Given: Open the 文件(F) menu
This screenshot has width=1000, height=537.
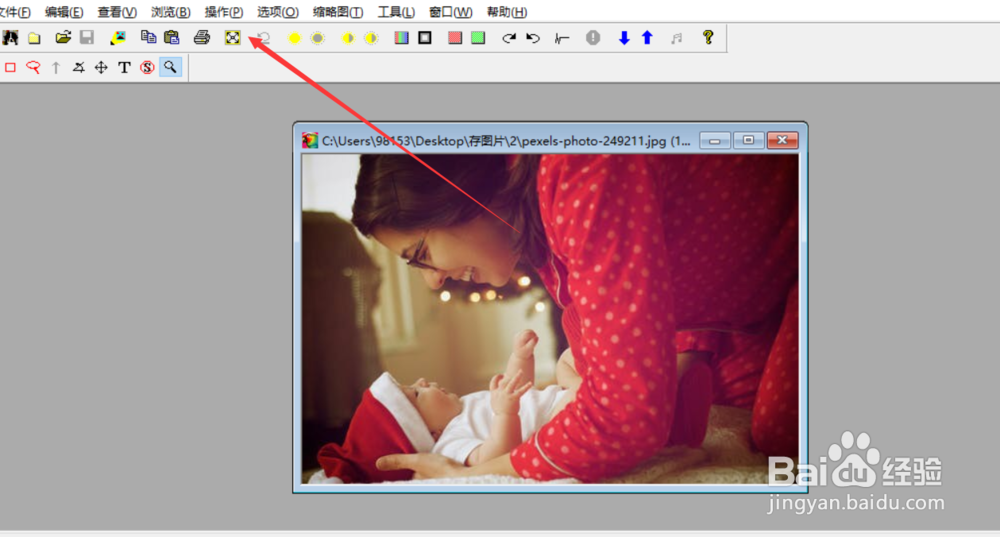Looking at the screenshot, I should pos(14,12).
